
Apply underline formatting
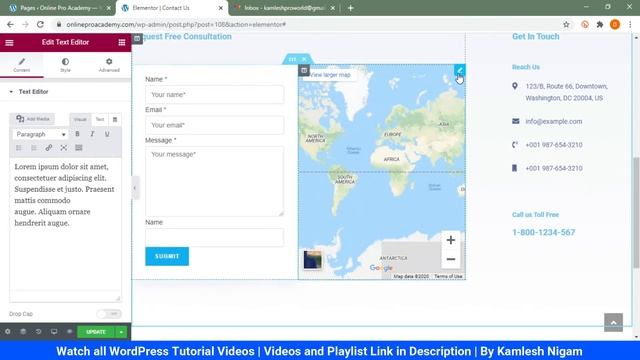pos(107,134)
